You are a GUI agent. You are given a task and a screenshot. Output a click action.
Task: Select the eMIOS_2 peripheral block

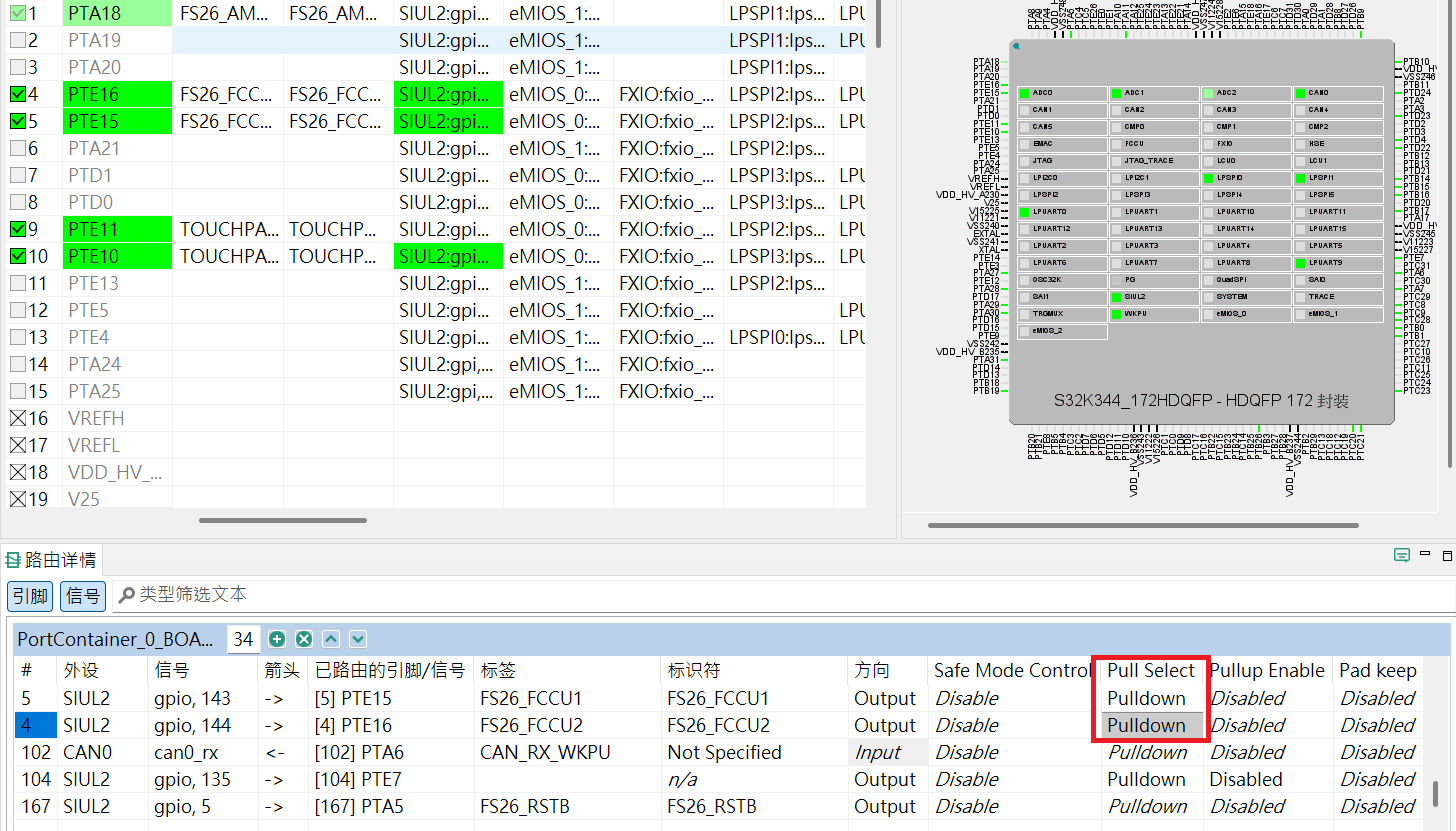pyautogui.click(x=1062, y=331)
